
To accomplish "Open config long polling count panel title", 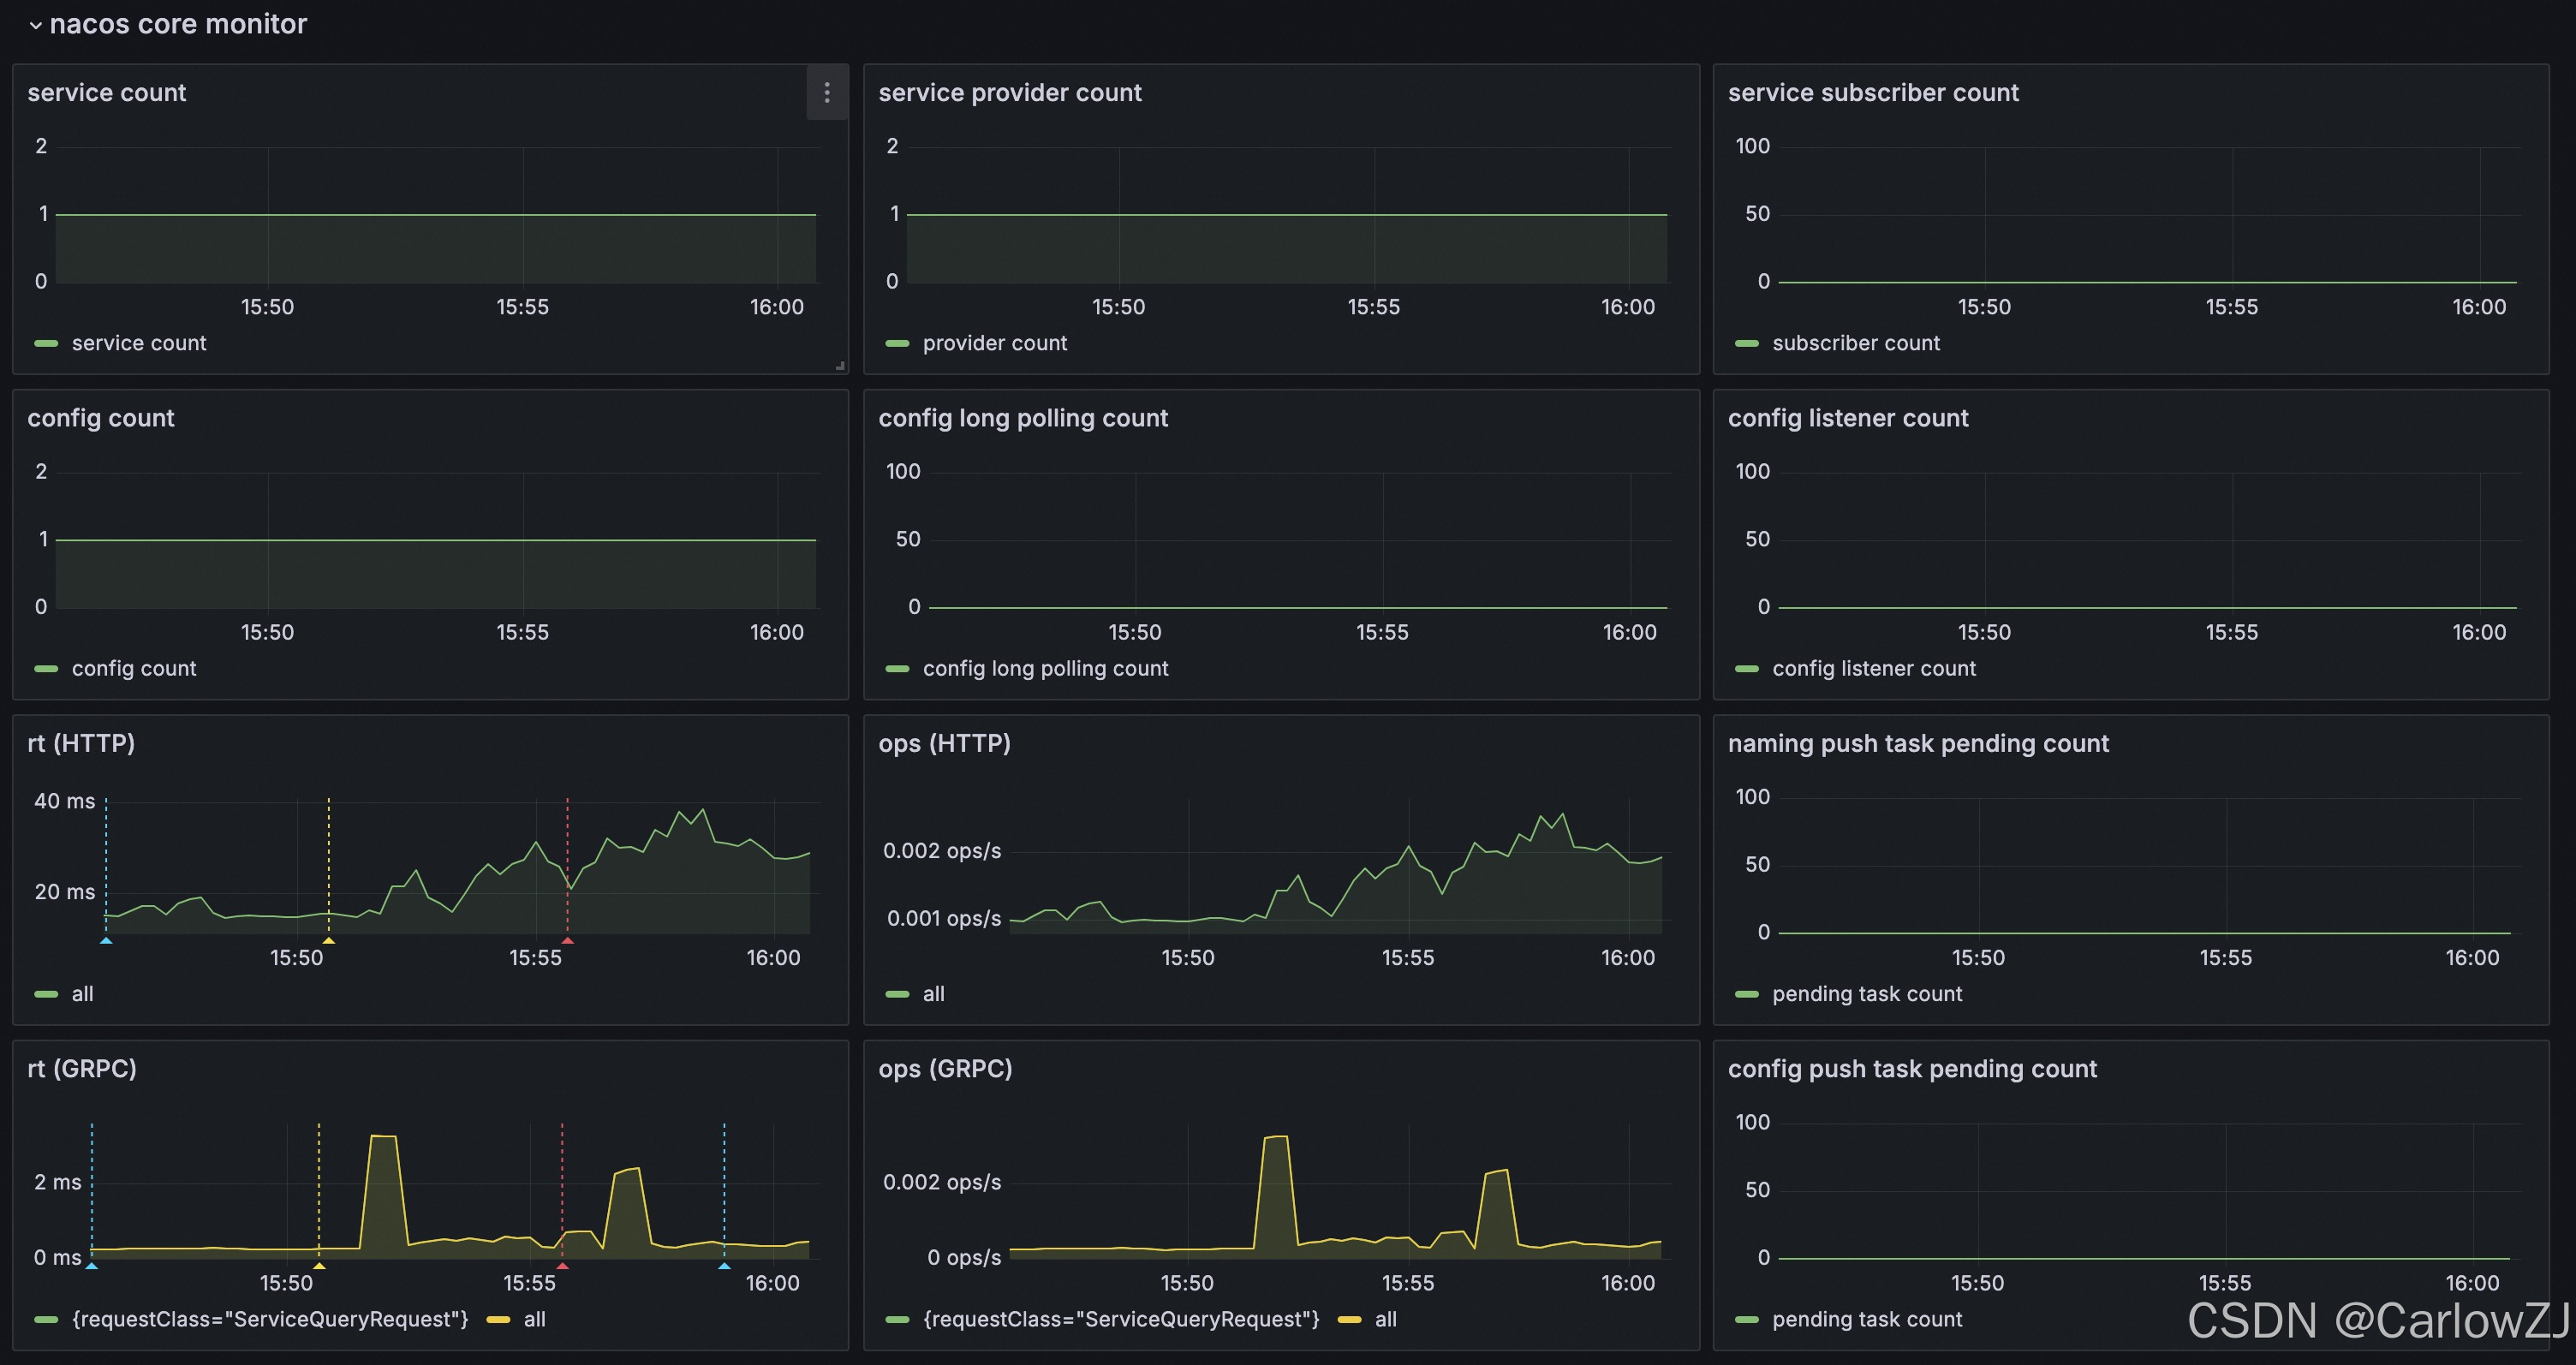I will click(x=1022, y=418).
